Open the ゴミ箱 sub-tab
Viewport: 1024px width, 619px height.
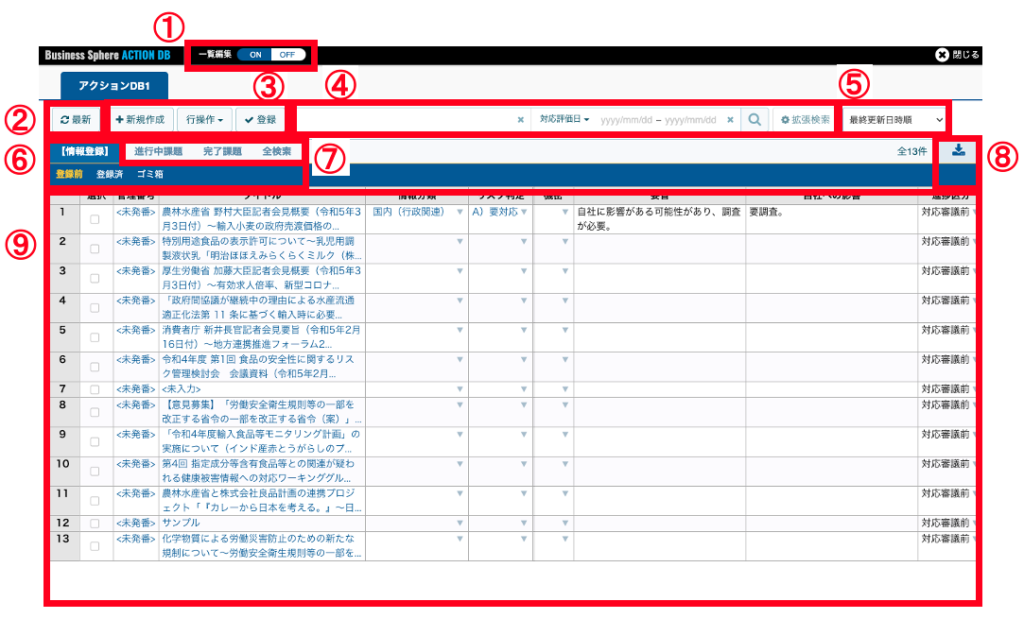150,174
